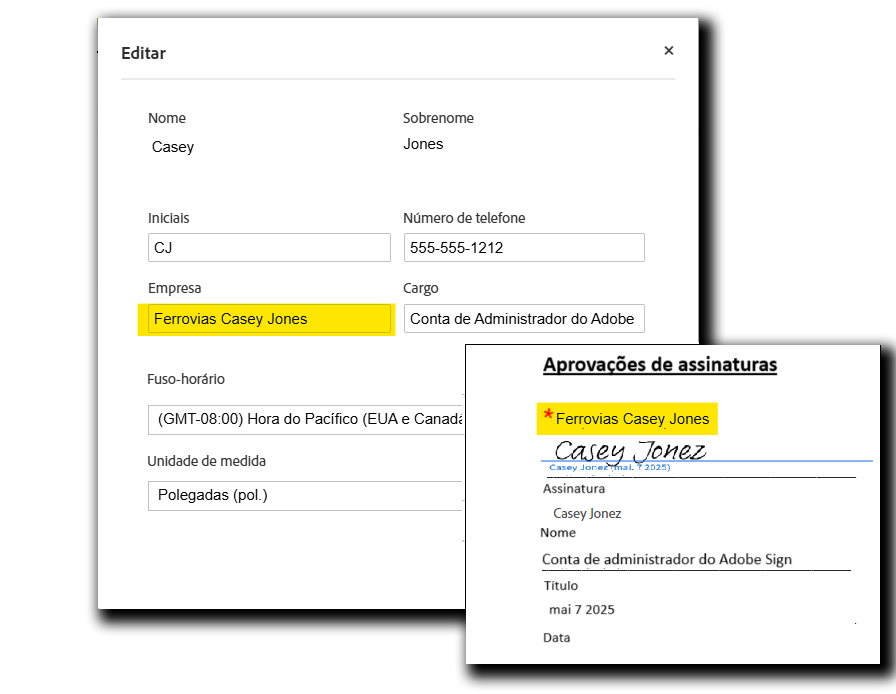The width and height of the screenshot is (896, 694).
Task: Click the date value mai 7 2025
Action: pyautogui.click(x=582, y=610)
